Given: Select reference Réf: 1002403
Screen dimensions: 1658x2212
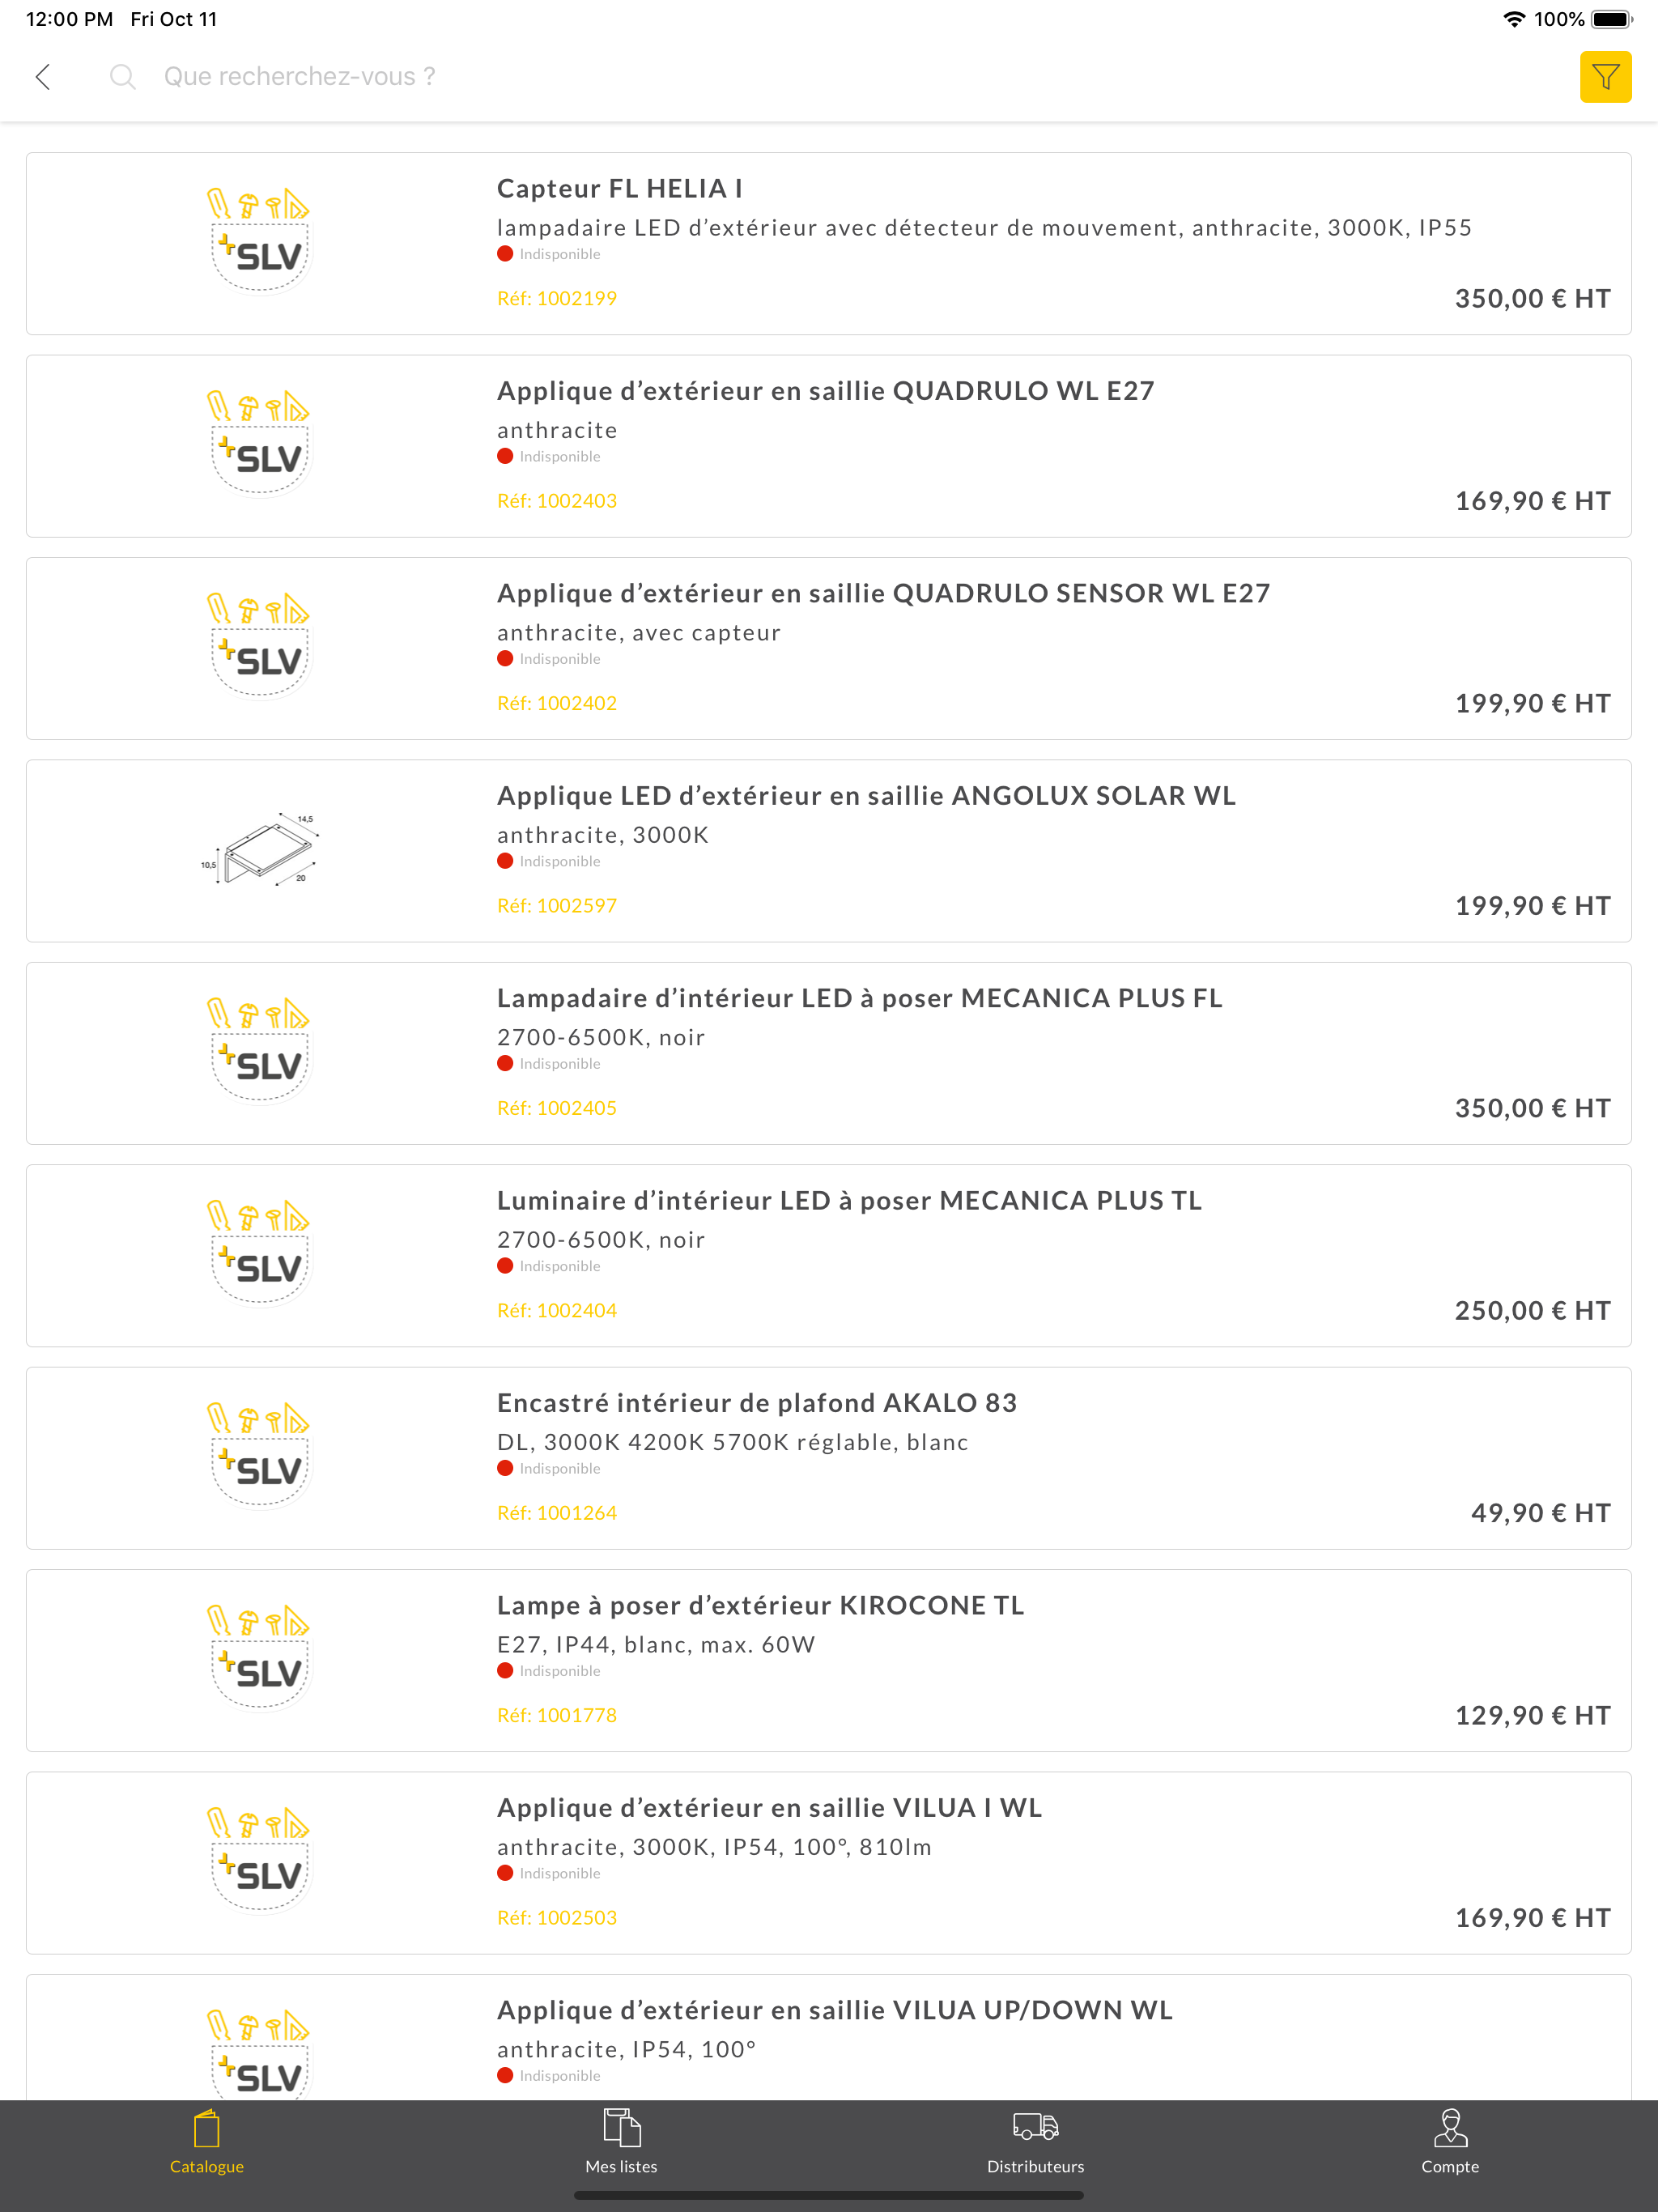Looking at the screenshot, I should 557,500.
